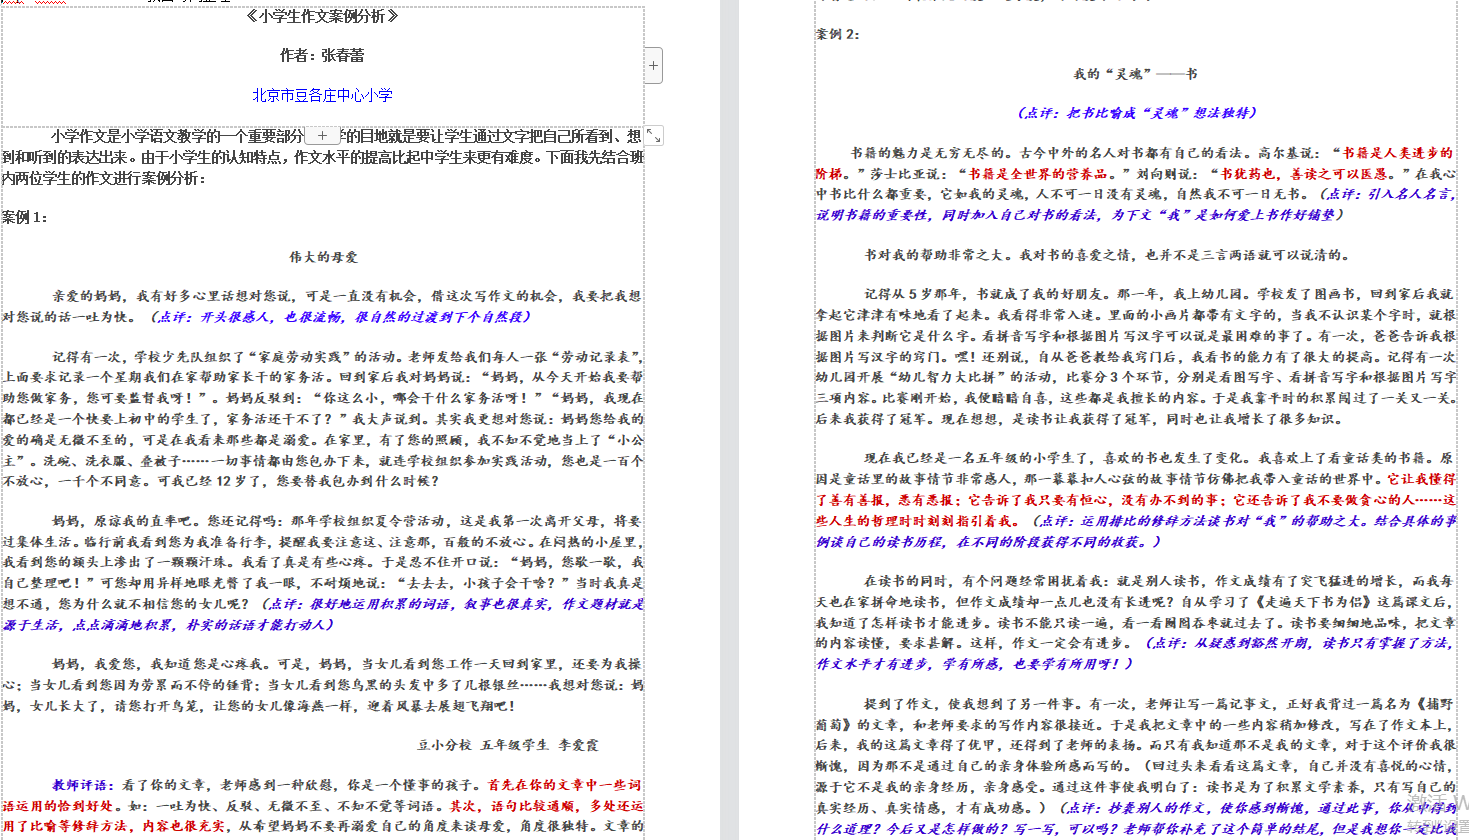
Task: Open the 北京市豆各庄中心小学 blue link
Action: 322,95
